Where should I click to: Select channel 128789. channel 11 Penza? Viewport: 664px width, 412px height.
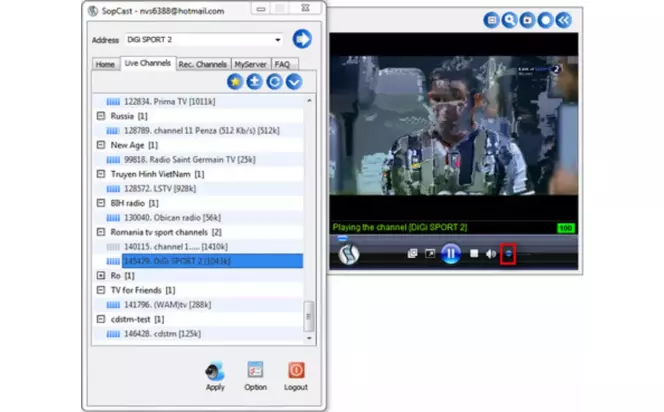point(202,130)
